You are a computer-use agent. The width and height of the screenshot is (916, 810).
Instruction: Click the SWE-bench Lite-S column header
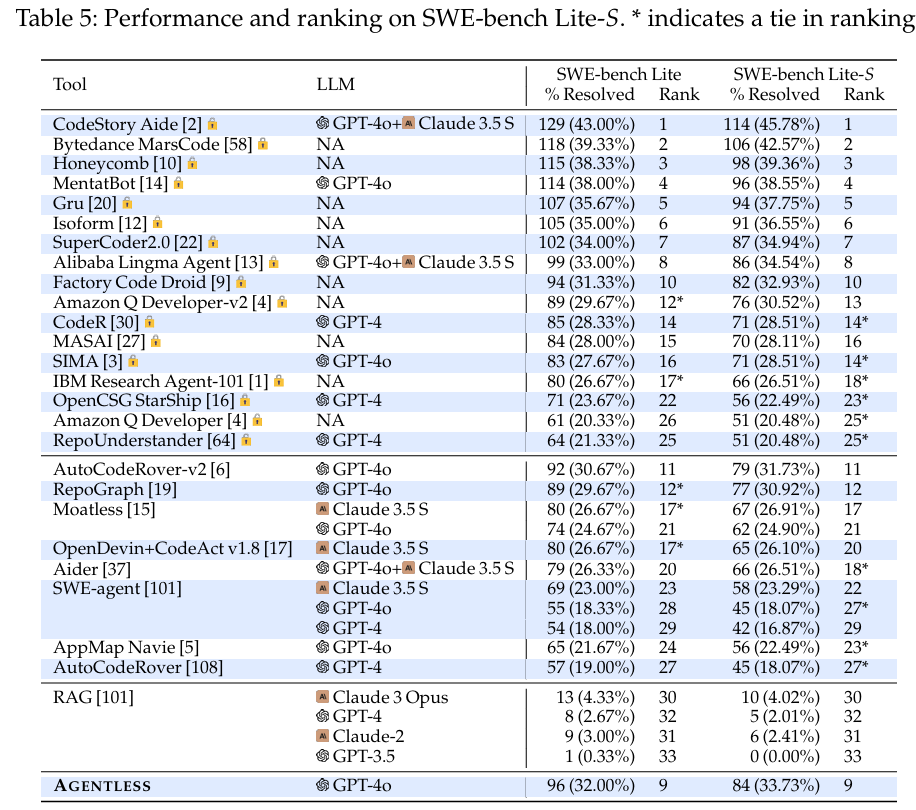click(804, 74)
